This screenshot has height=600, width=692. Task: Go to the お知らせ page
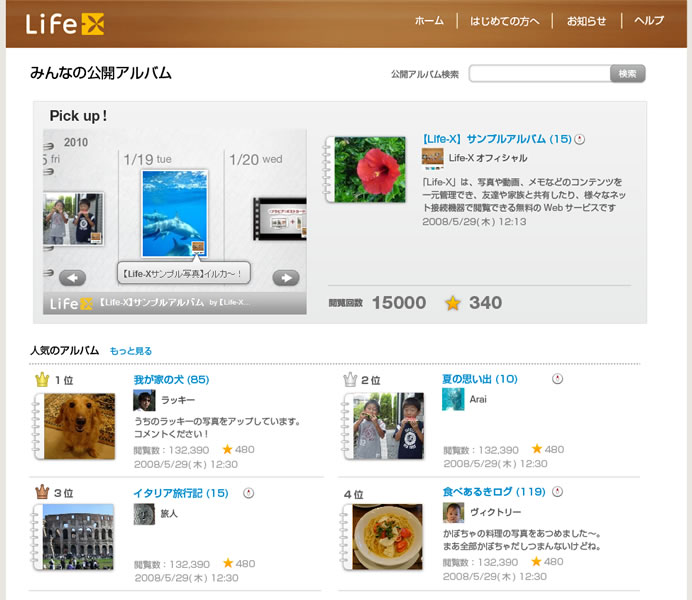pos(586,21)
